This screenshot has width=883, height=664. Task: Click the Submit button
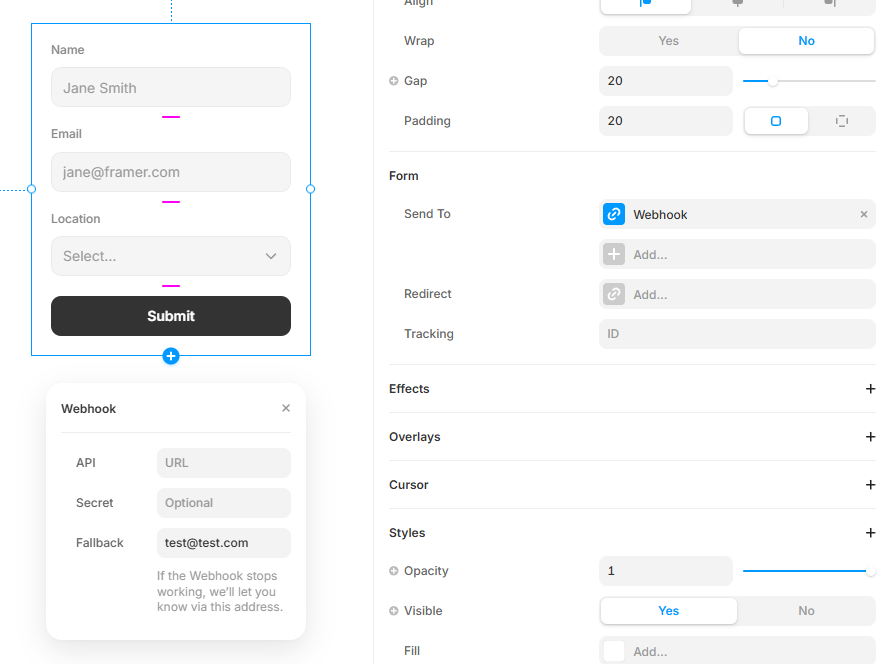(x=170, y=315)
